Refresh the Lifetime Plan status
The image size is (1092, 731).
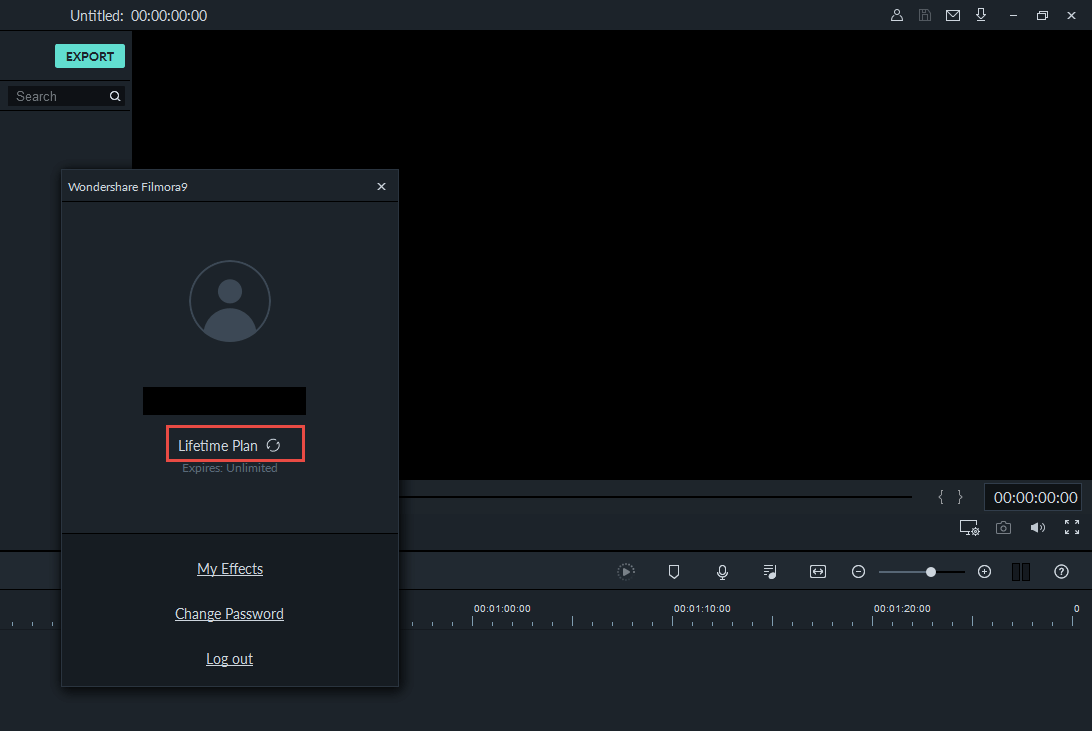click(x=274, y=446)
